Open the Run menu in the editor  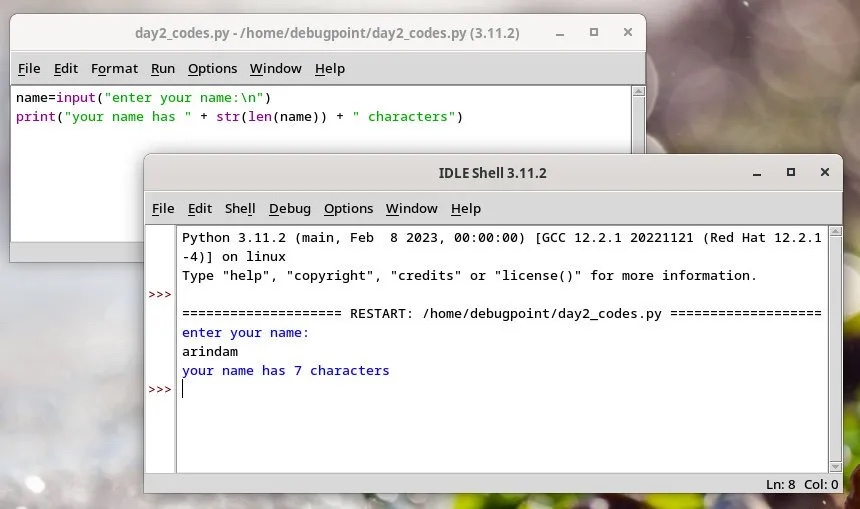click(x=162, y=68)
